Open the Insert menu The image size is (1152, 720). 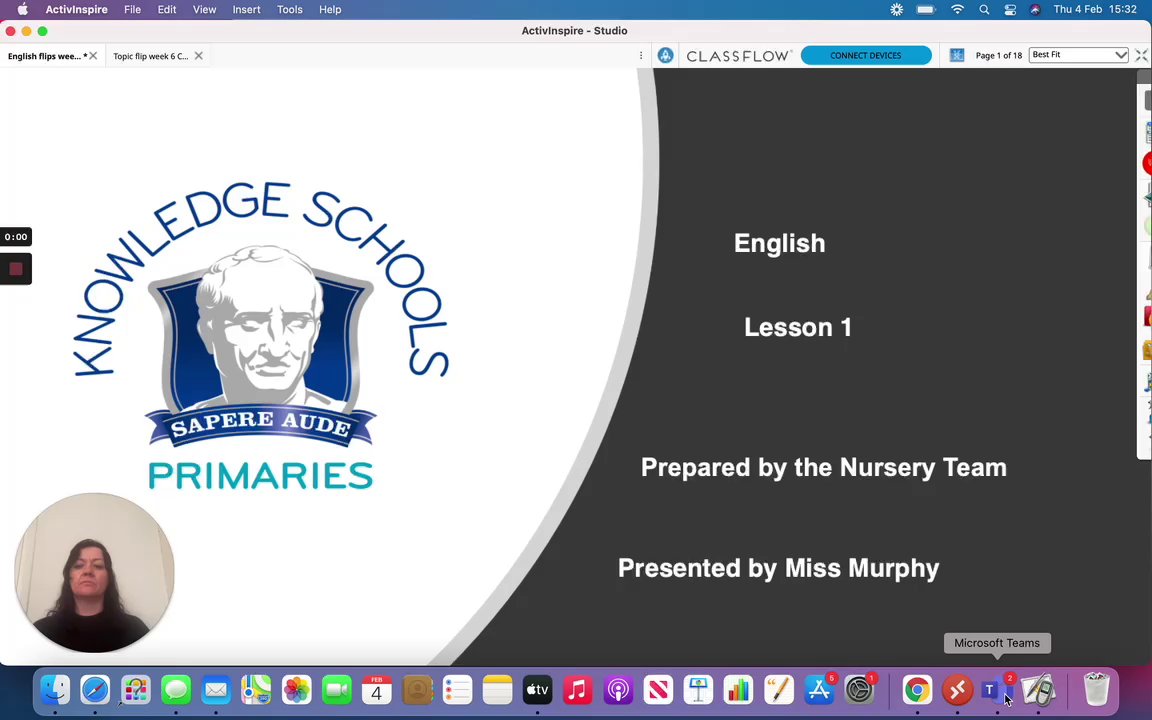(246, 10)
